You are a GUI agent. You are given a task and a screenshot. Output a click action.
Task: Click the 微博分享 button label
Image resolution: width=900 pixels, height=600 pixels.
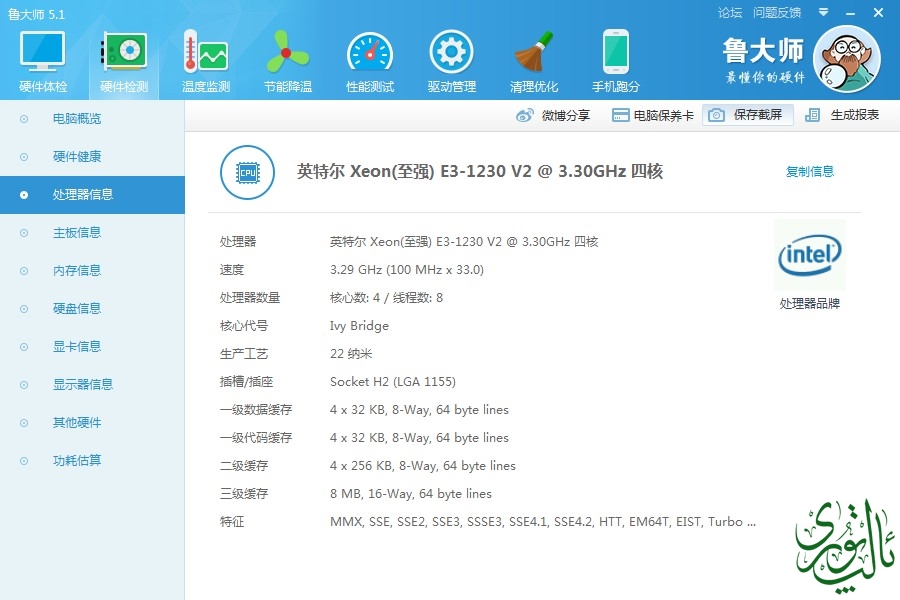click(565, 115)
